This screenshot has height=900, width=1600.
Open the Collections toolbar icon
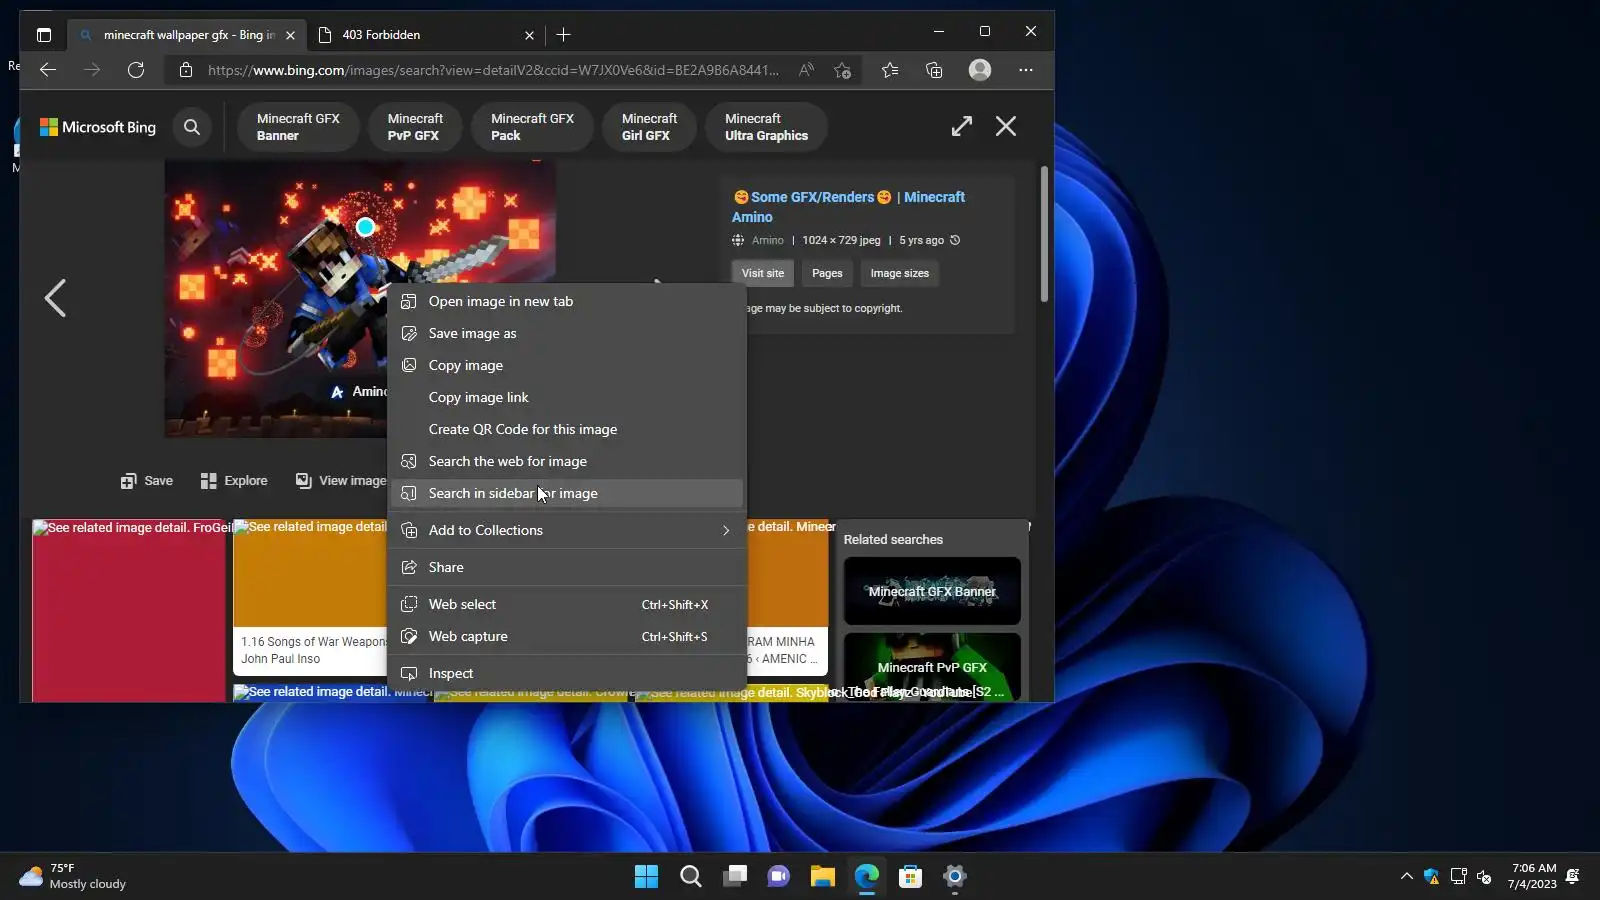coord(934,70)
